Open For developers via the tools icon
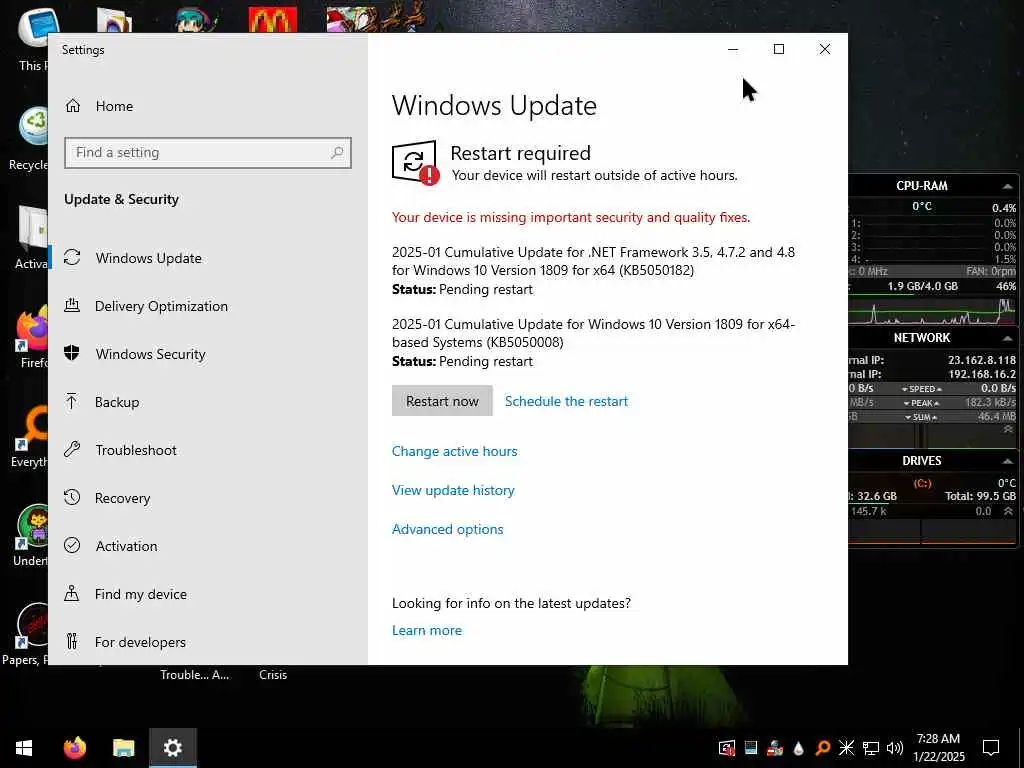Image resolution: width=1024 pixels, height=768 pixels. pyautogui.click(x=72, y=641)
